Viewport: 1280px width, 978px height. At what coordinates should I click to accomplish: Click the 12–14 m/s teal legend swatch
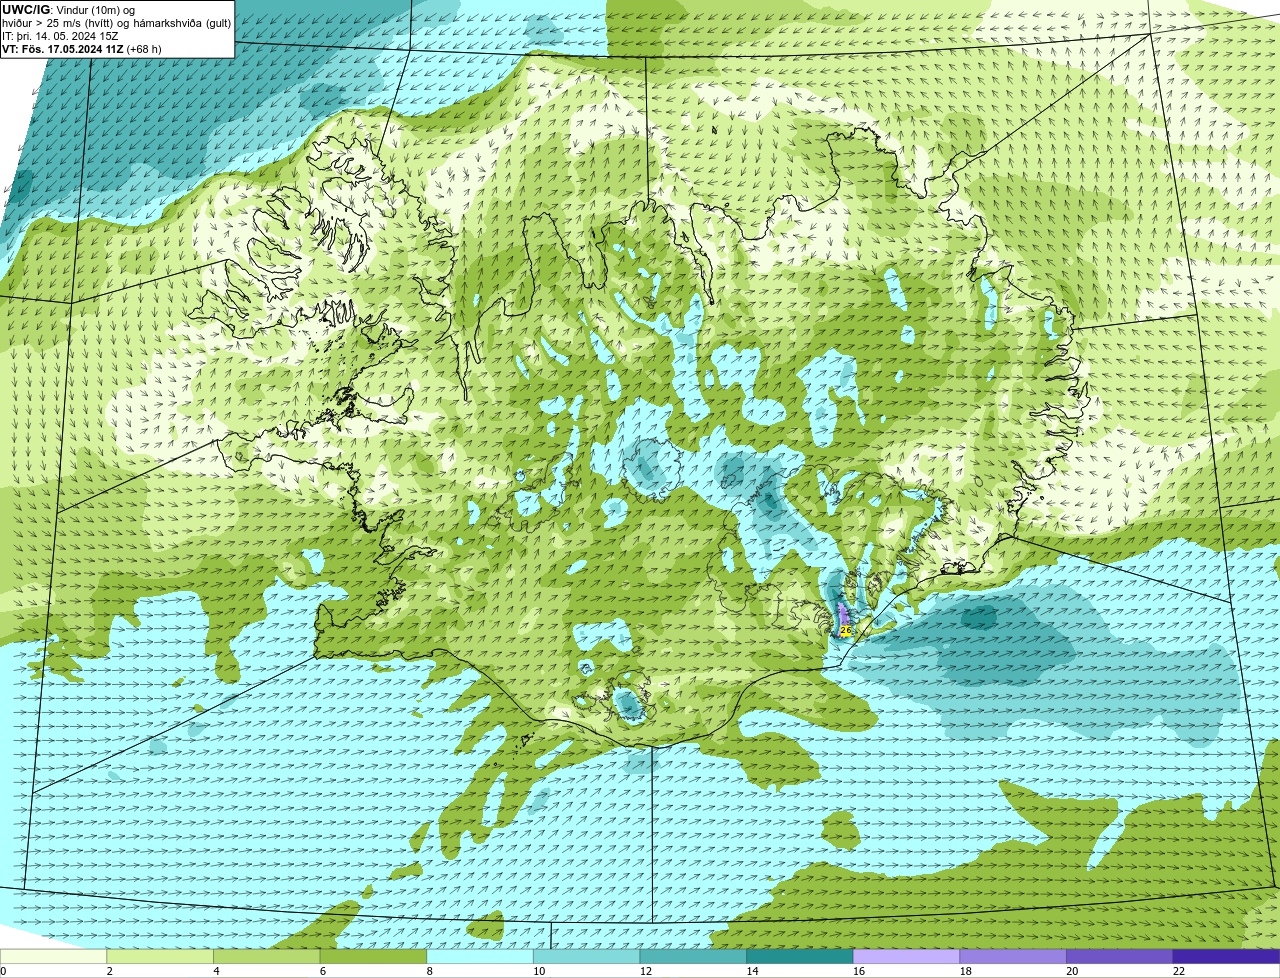click(x=693, y=956)
